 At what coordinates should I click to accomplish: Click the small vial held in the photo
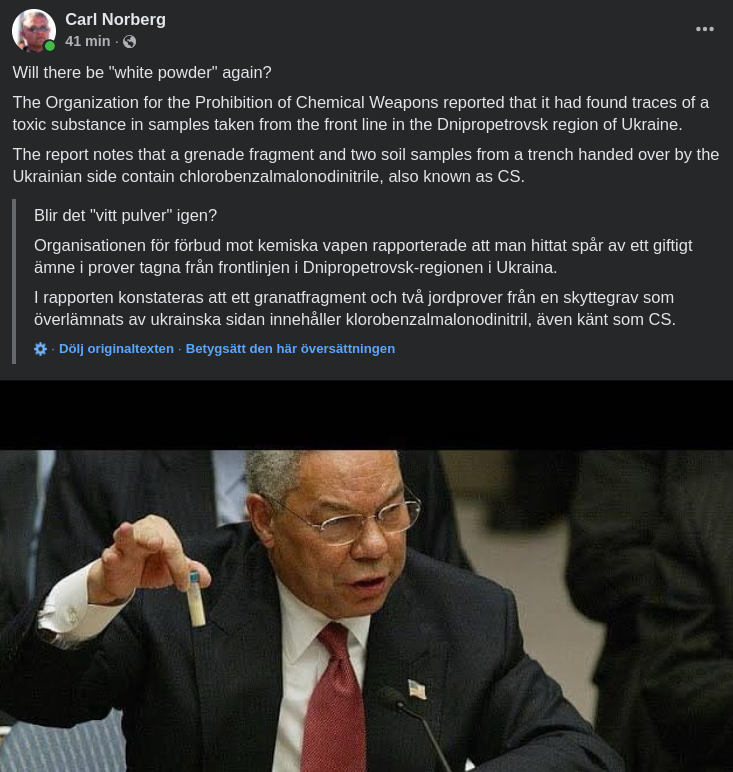point(197,599)
